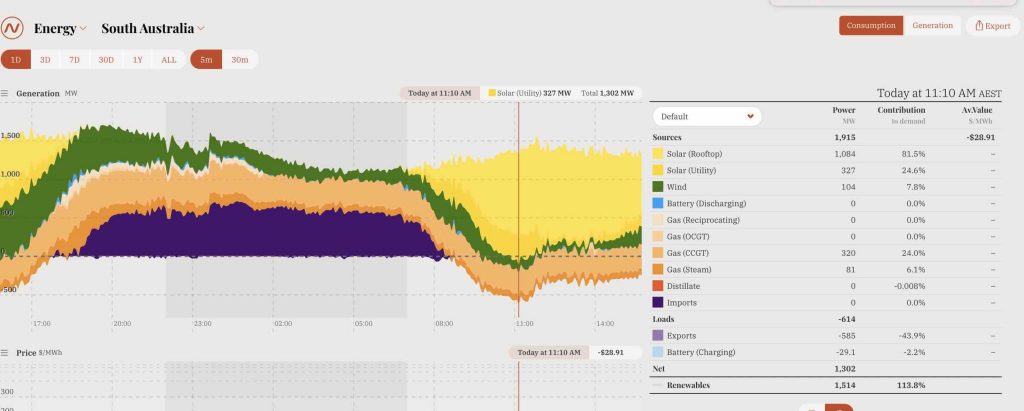Toggle Wind legend color square

[x=658, y=187]
